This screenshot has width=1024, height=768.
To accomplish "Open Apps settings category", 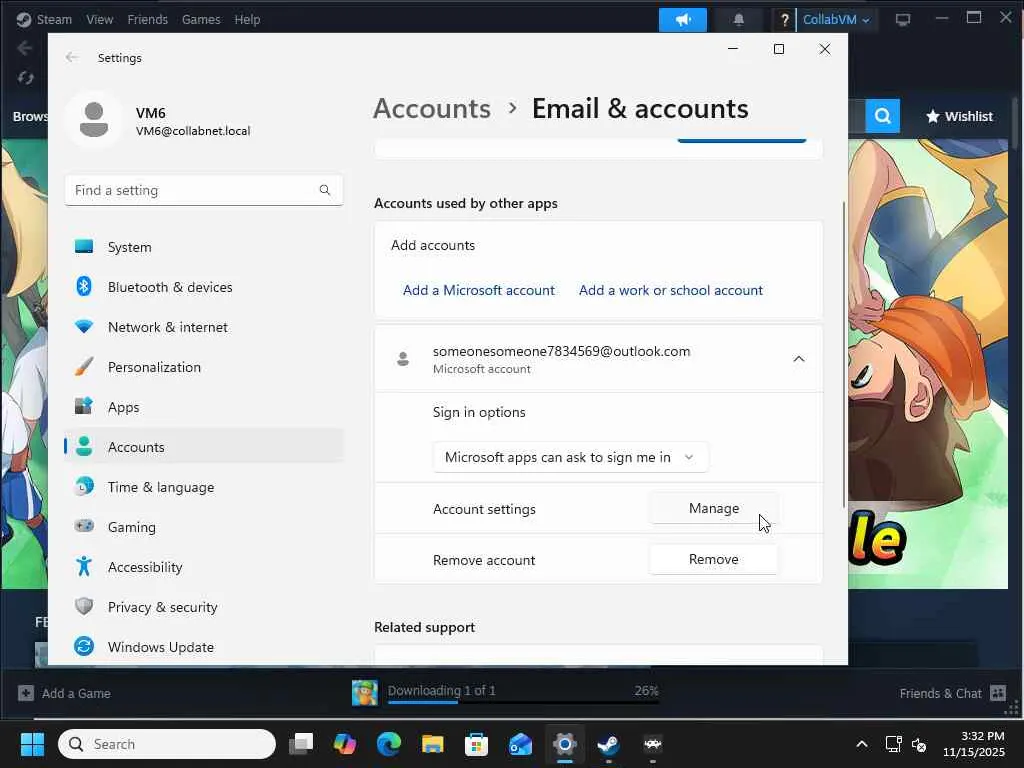I will [204, 407].
